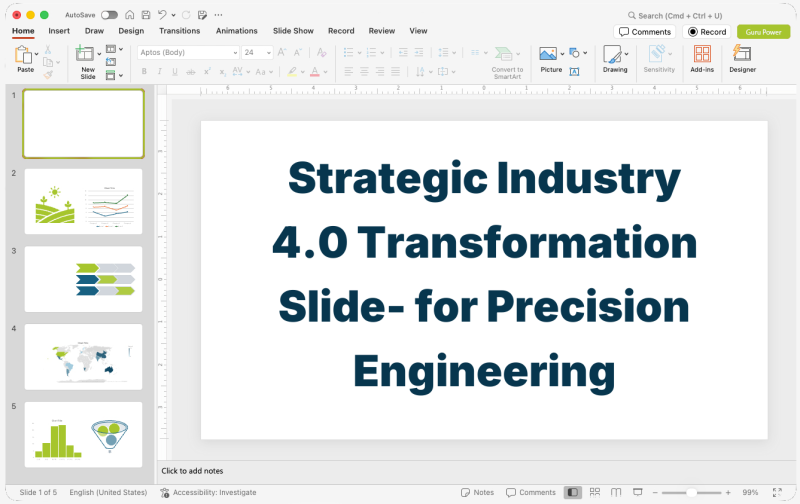Click the zoom slider handle
This screenshot has height=504, width=800.
click(691, 492)
